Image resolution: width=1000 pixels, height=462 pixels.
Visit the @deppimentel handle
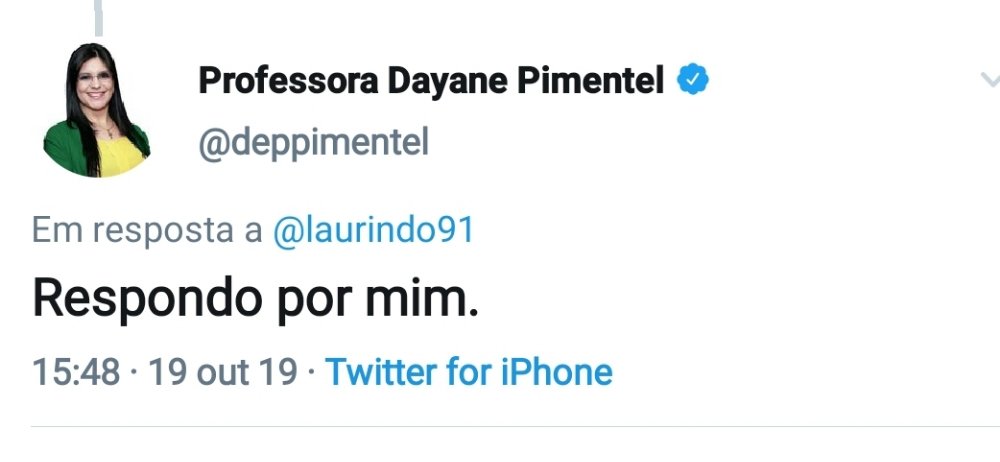pyautogui.click(x=313, y=143)
